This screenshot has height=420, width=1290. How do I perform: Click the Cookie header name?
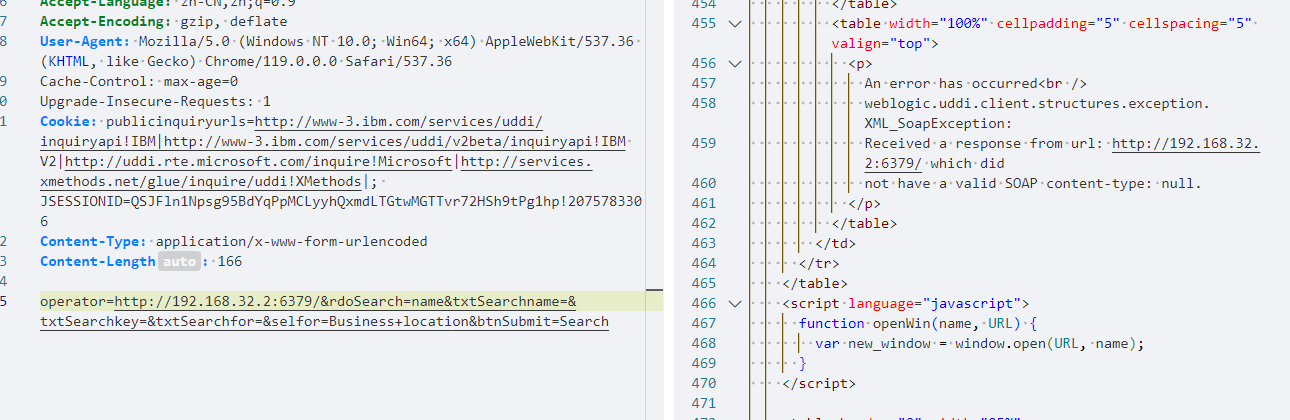point(69,122)
